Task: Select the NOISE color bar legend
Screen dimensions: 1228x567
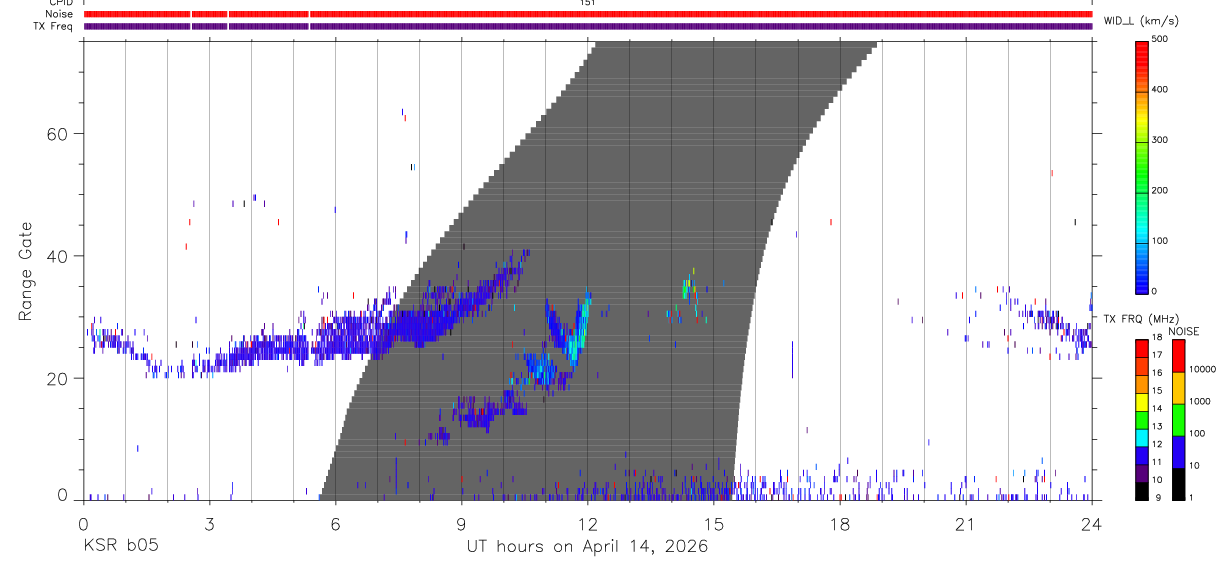Action: coord(1178,419)
